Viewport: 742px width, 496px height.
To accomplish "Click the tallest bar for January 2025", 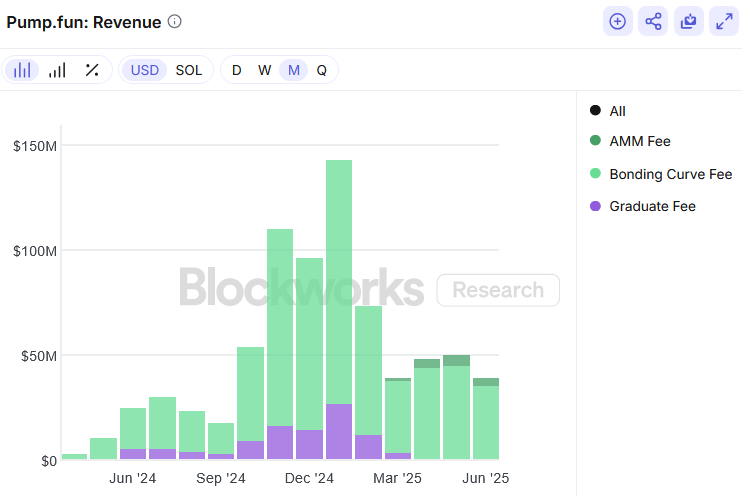I will click(339, 310).
